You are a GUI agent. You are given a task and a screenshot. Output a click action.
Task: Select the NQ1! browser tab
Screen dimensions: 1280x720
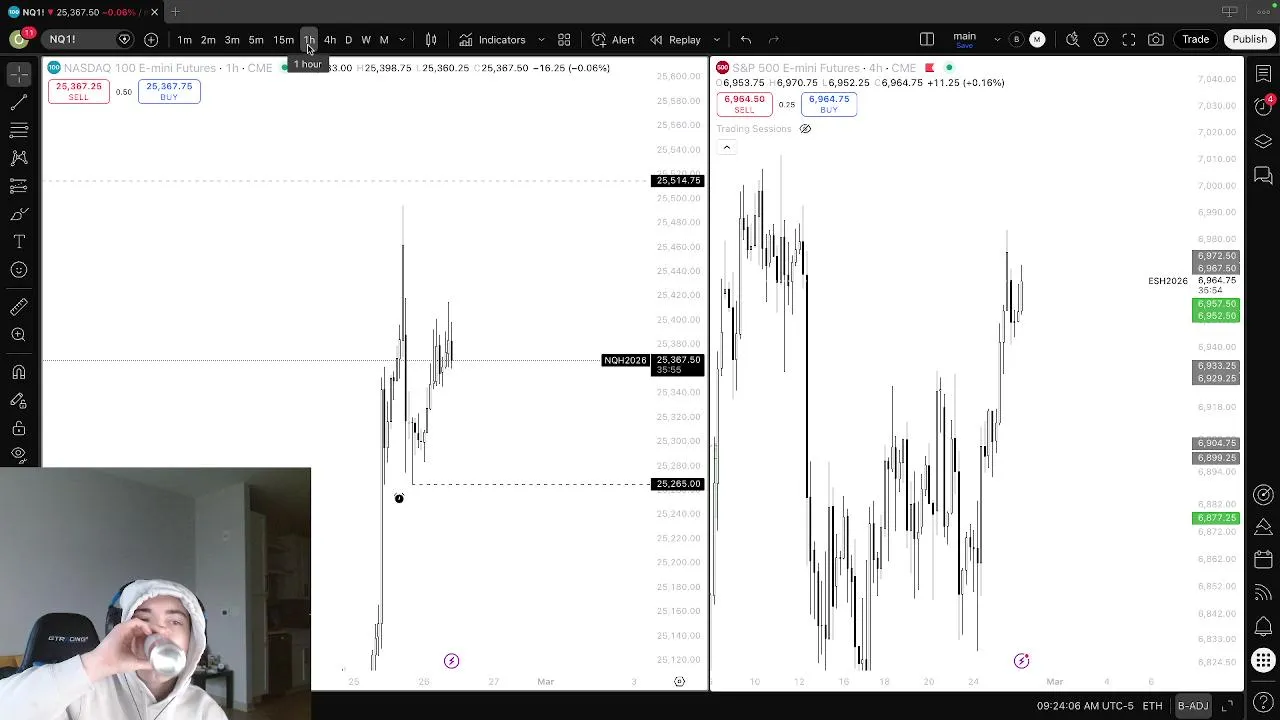[82, 12]
